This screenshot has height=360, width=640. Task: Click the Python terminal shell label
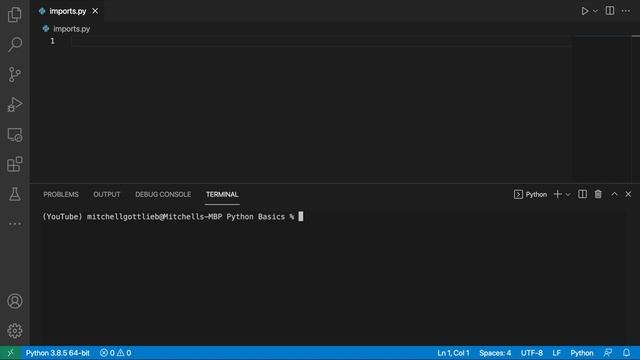coord(530,195)
